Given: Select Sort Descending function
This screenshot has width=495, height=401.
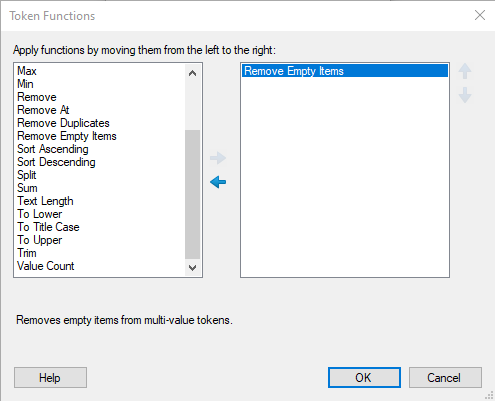Looking at the screenshot, I should [56, 162].
